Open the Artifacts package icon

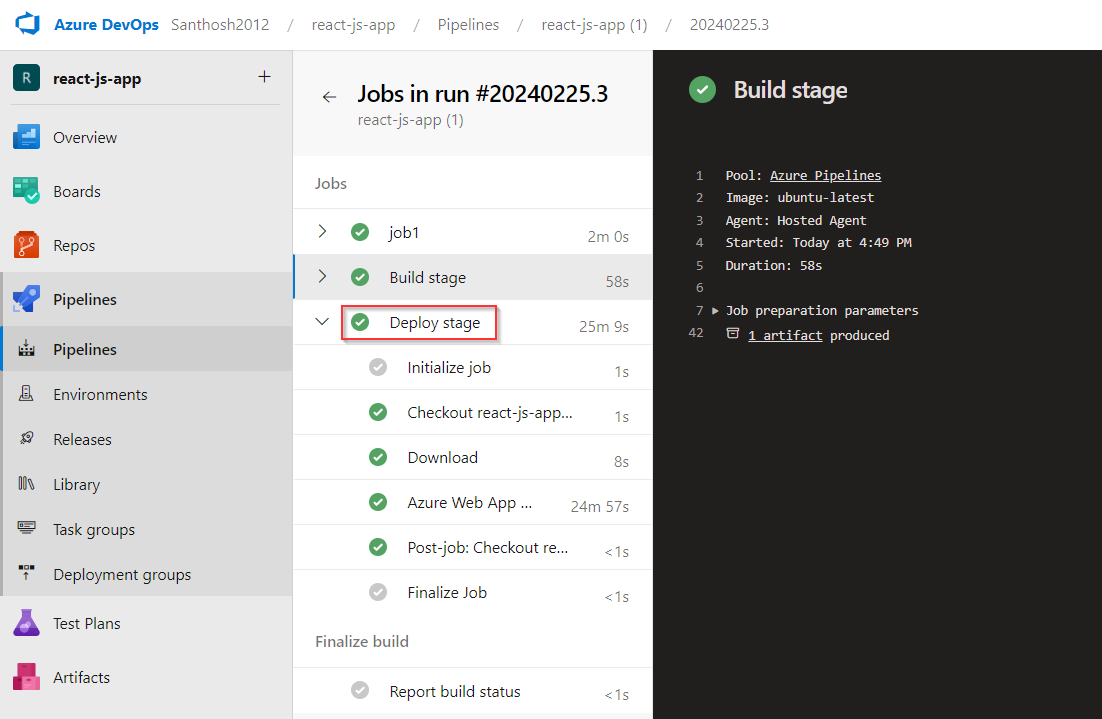(27, 677)
